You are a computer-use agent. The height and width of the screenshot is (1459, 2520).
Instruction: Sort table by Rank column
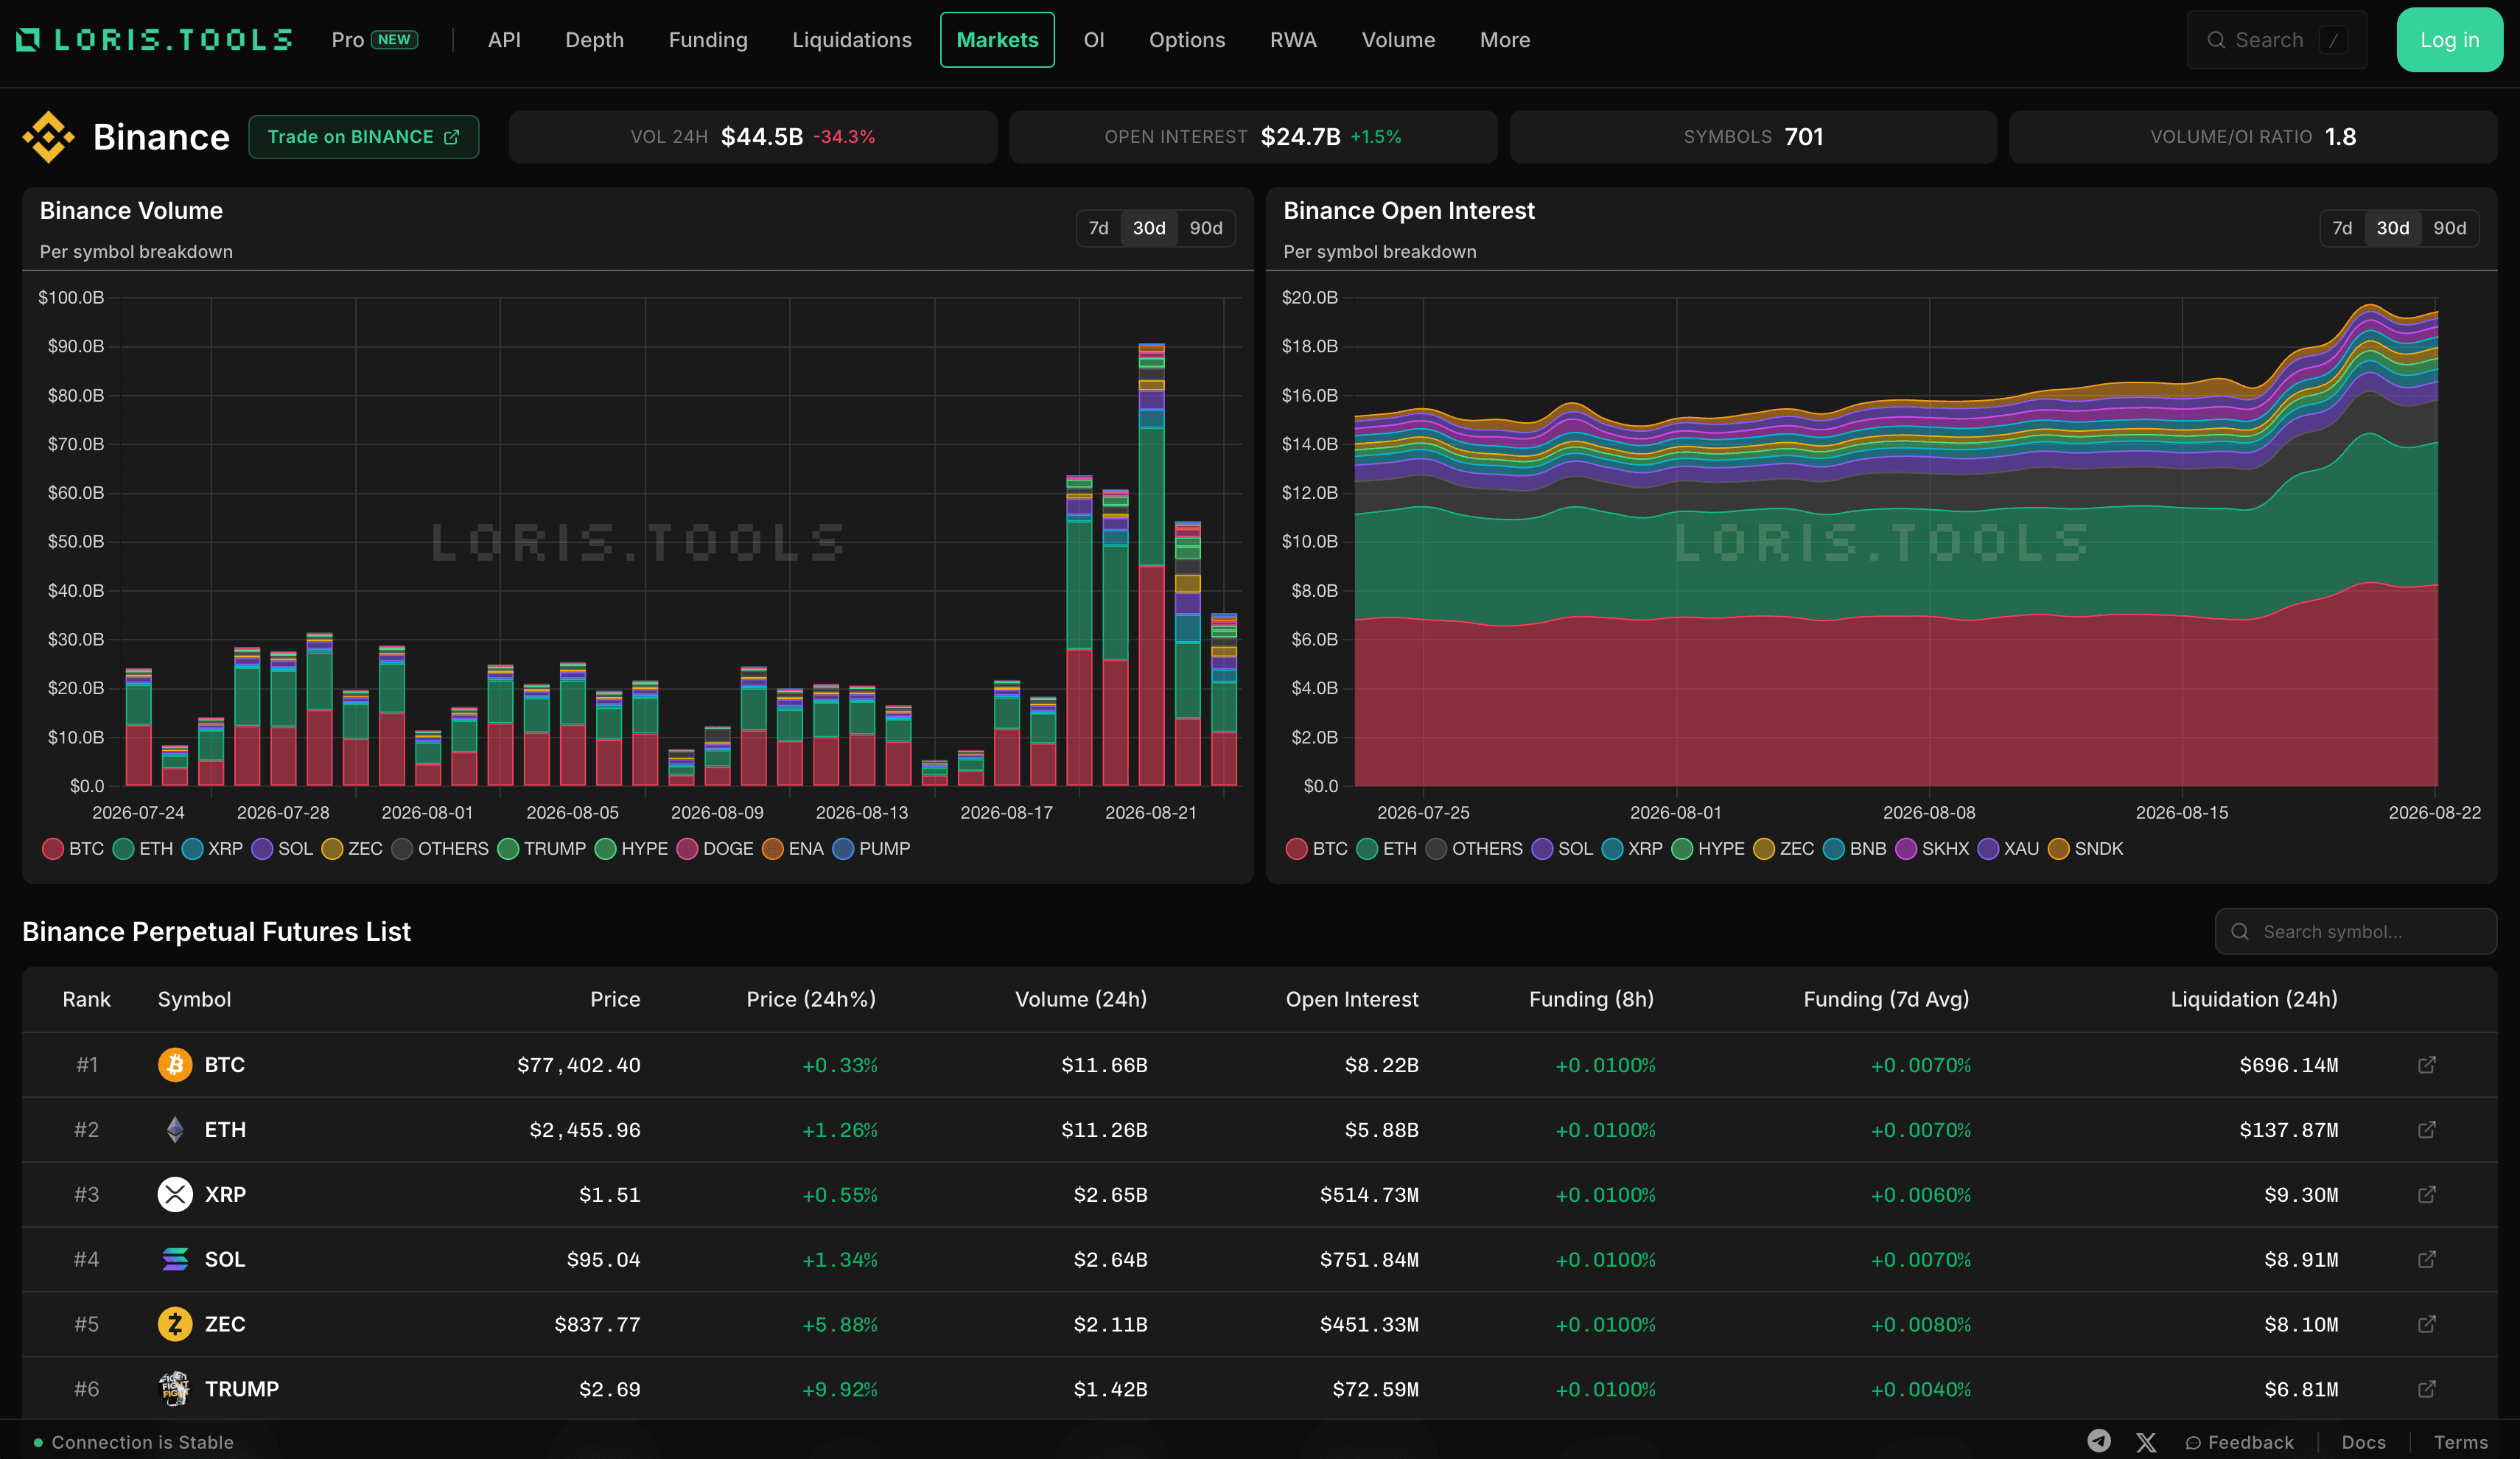pos(87,999)
